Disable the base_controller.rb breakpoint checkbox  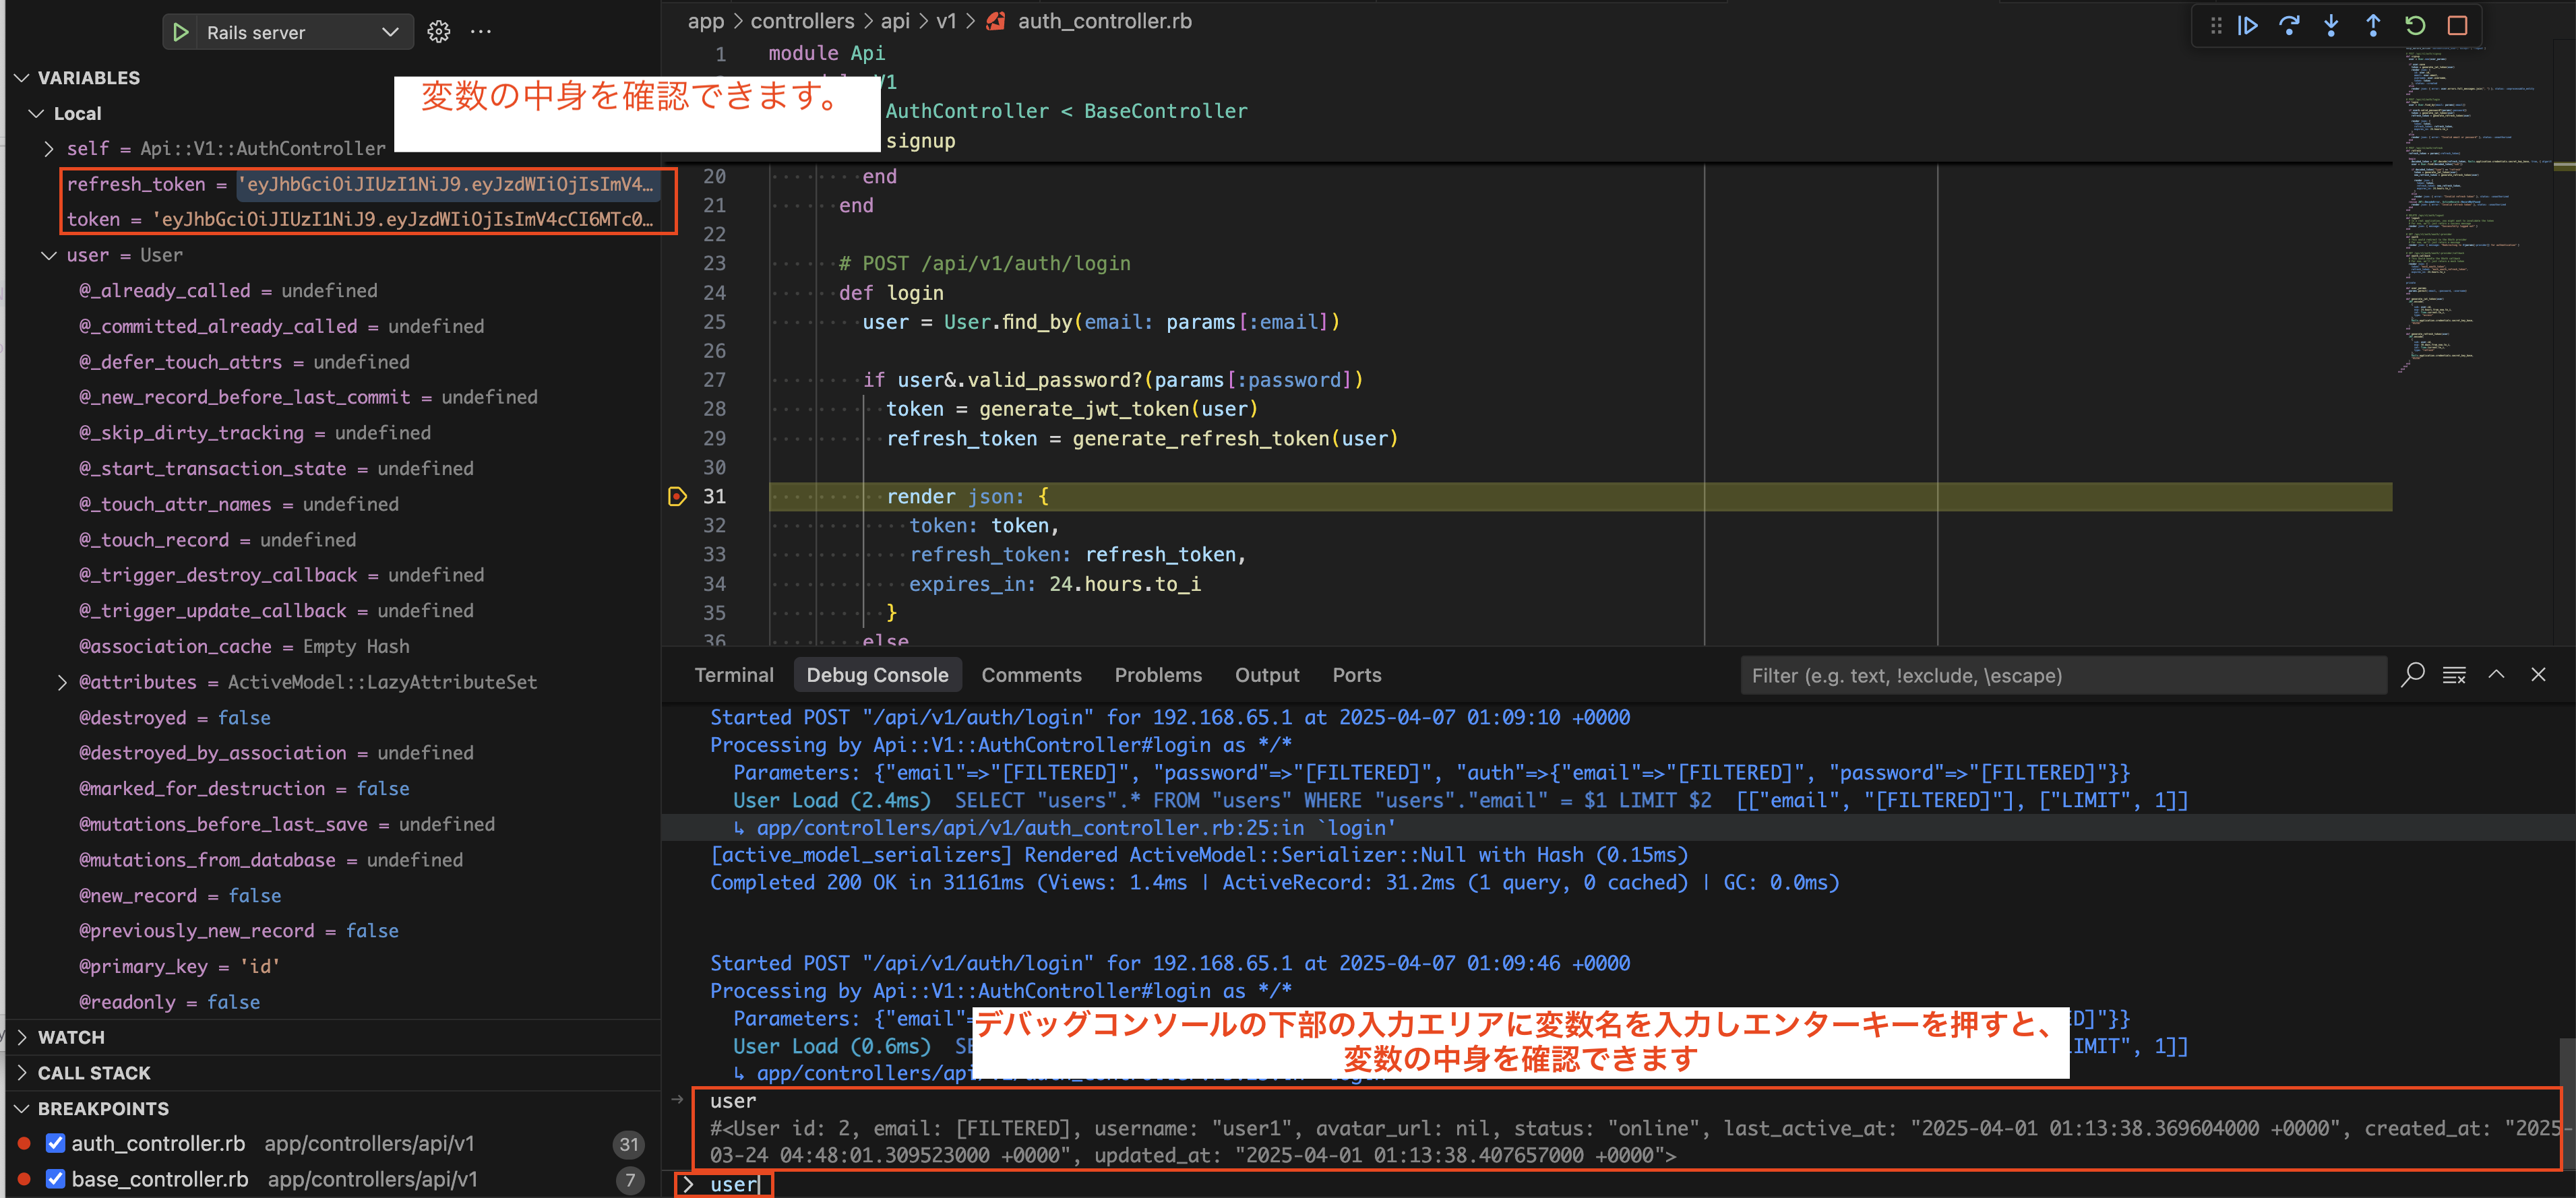55,1179
